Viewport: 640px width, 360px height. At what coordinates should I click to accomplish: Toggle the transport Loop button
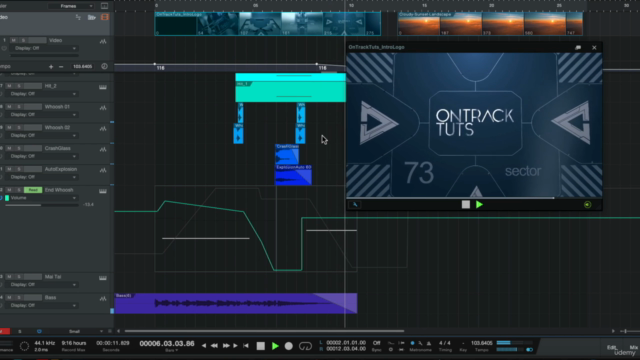click(x=305, y=346)
